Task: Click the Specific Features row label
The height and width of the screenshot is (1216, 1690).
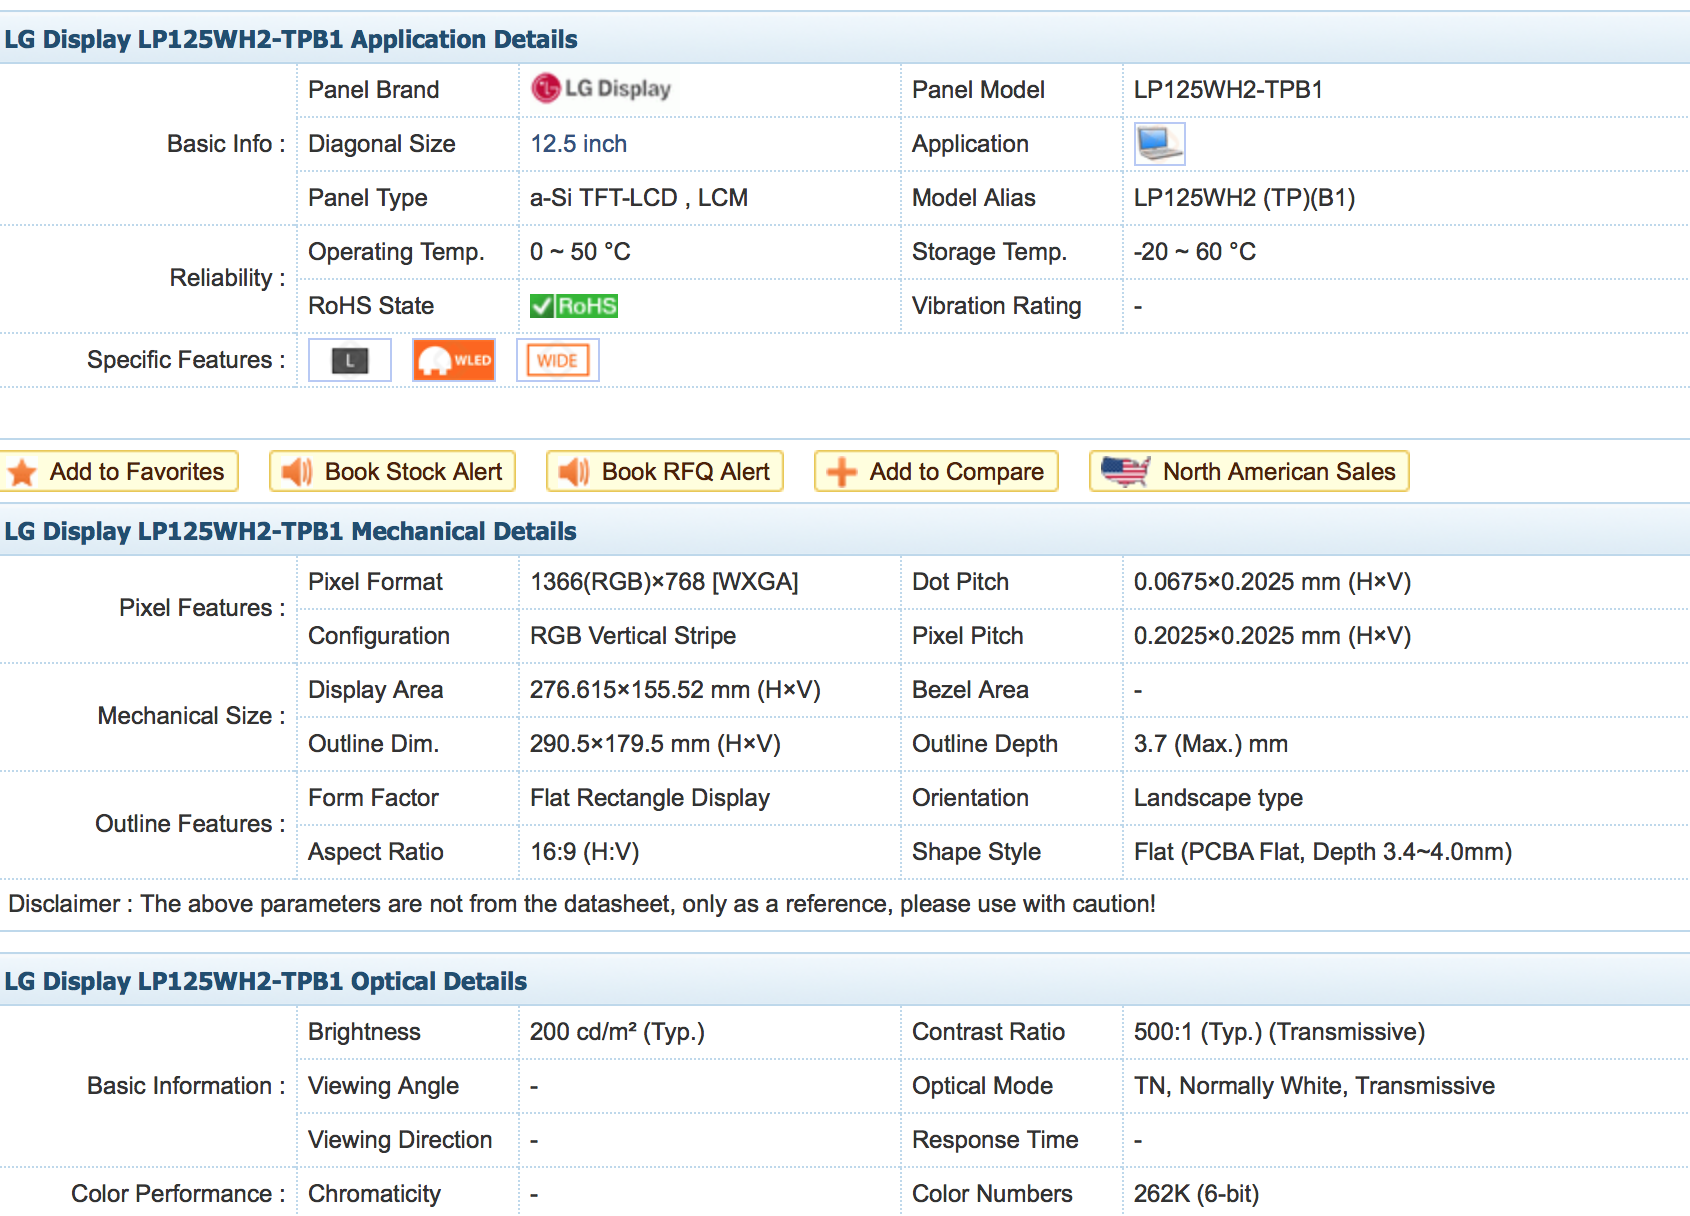Action: (x=186, y=360)
